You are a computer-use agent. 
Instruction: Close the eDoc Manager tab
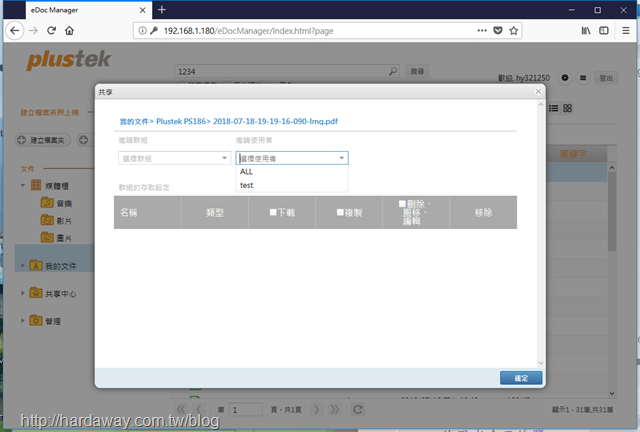tap(142, 10)
